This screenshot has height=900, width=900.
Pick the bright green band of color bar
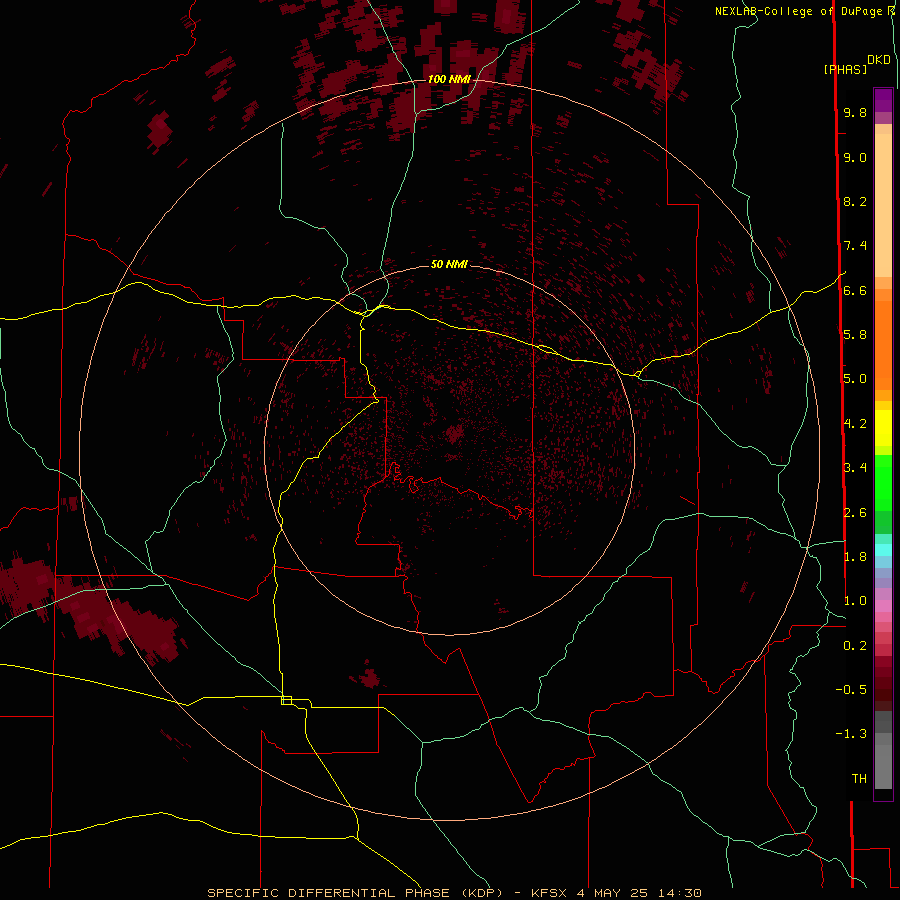pos(883,482)
